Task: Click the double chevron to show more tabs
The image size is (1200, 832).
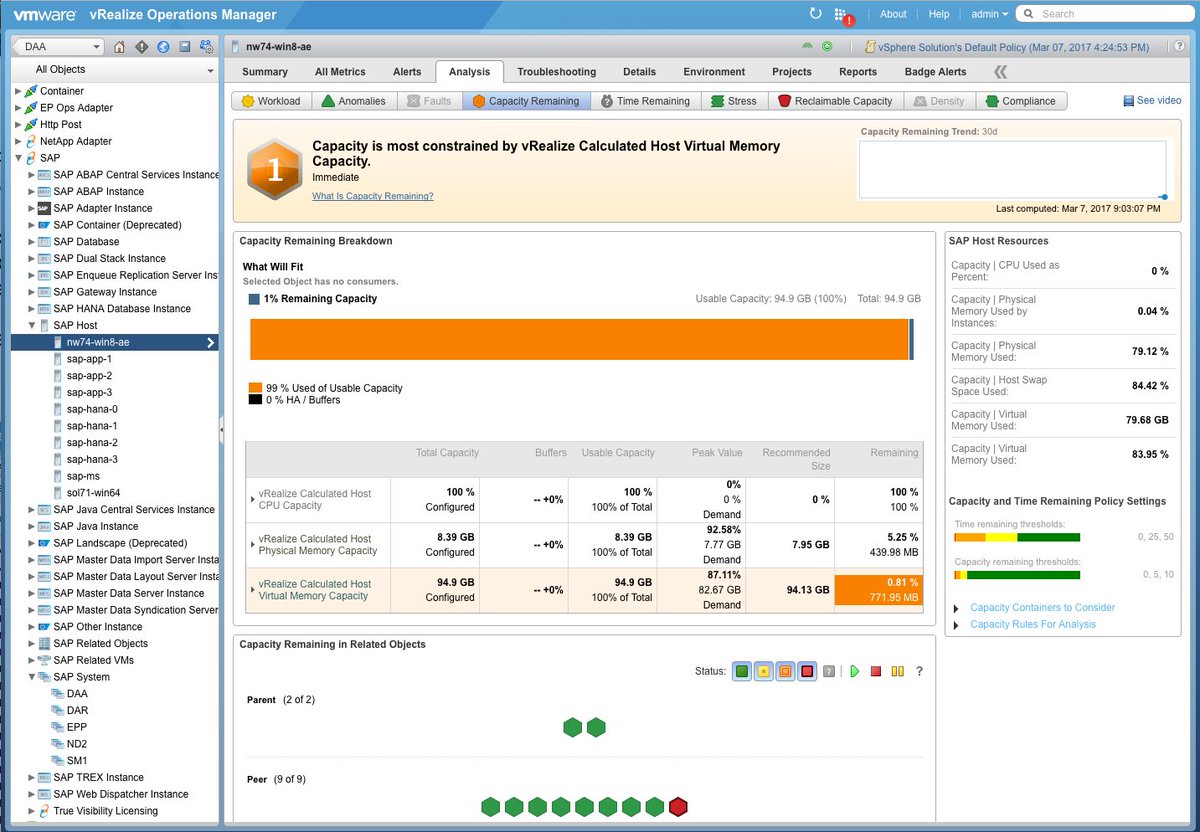Action: click(x=1000, y=72)
